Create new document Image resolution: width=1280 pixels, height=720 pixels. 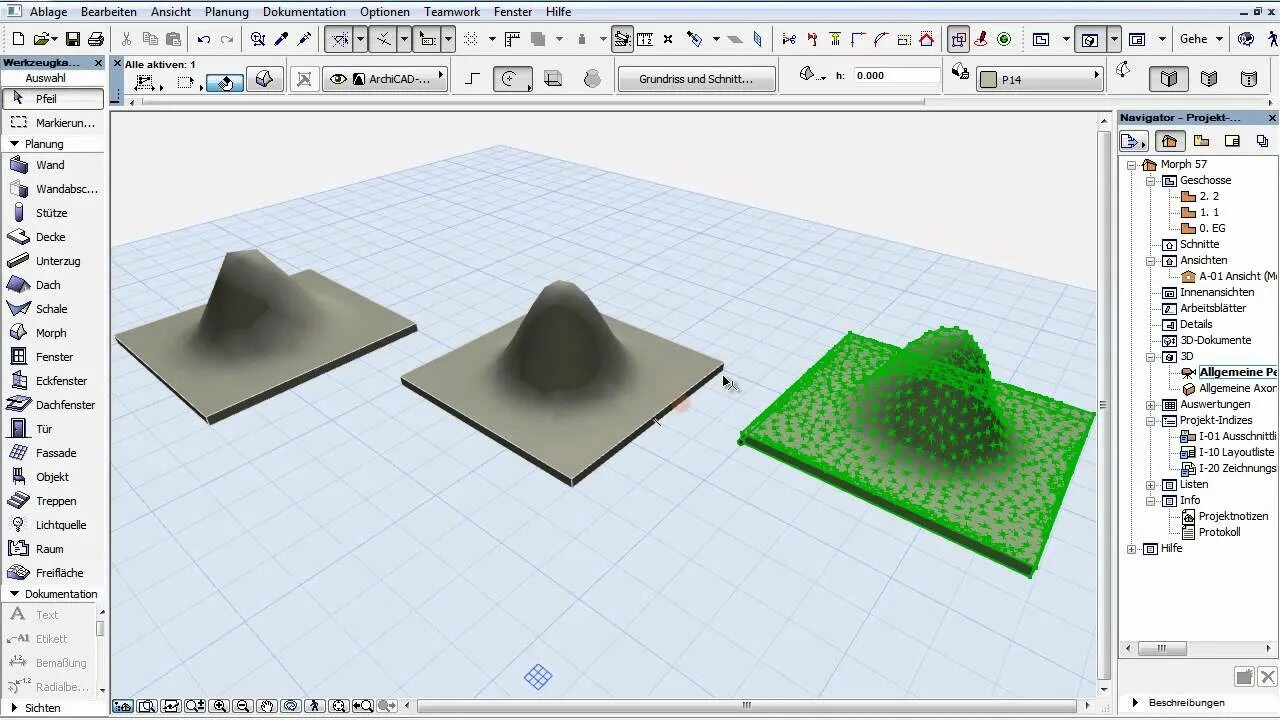pos(18,39)
